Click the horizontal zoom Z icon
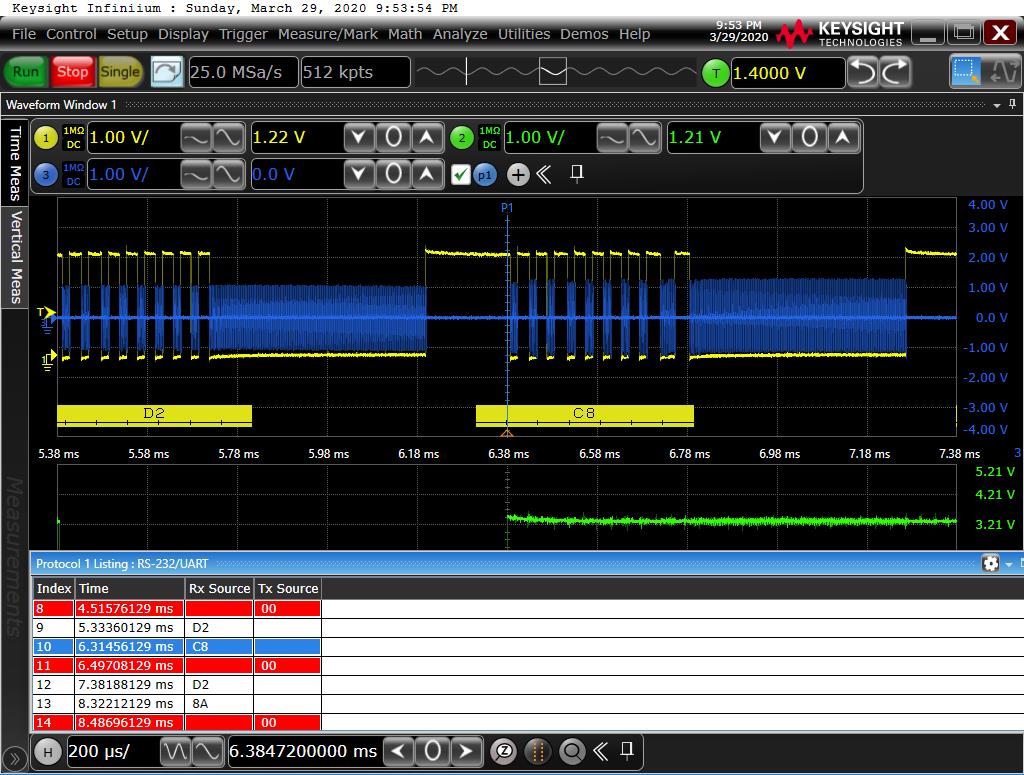The width and height of the screenshot is (1024, 775). coord(505,751)
